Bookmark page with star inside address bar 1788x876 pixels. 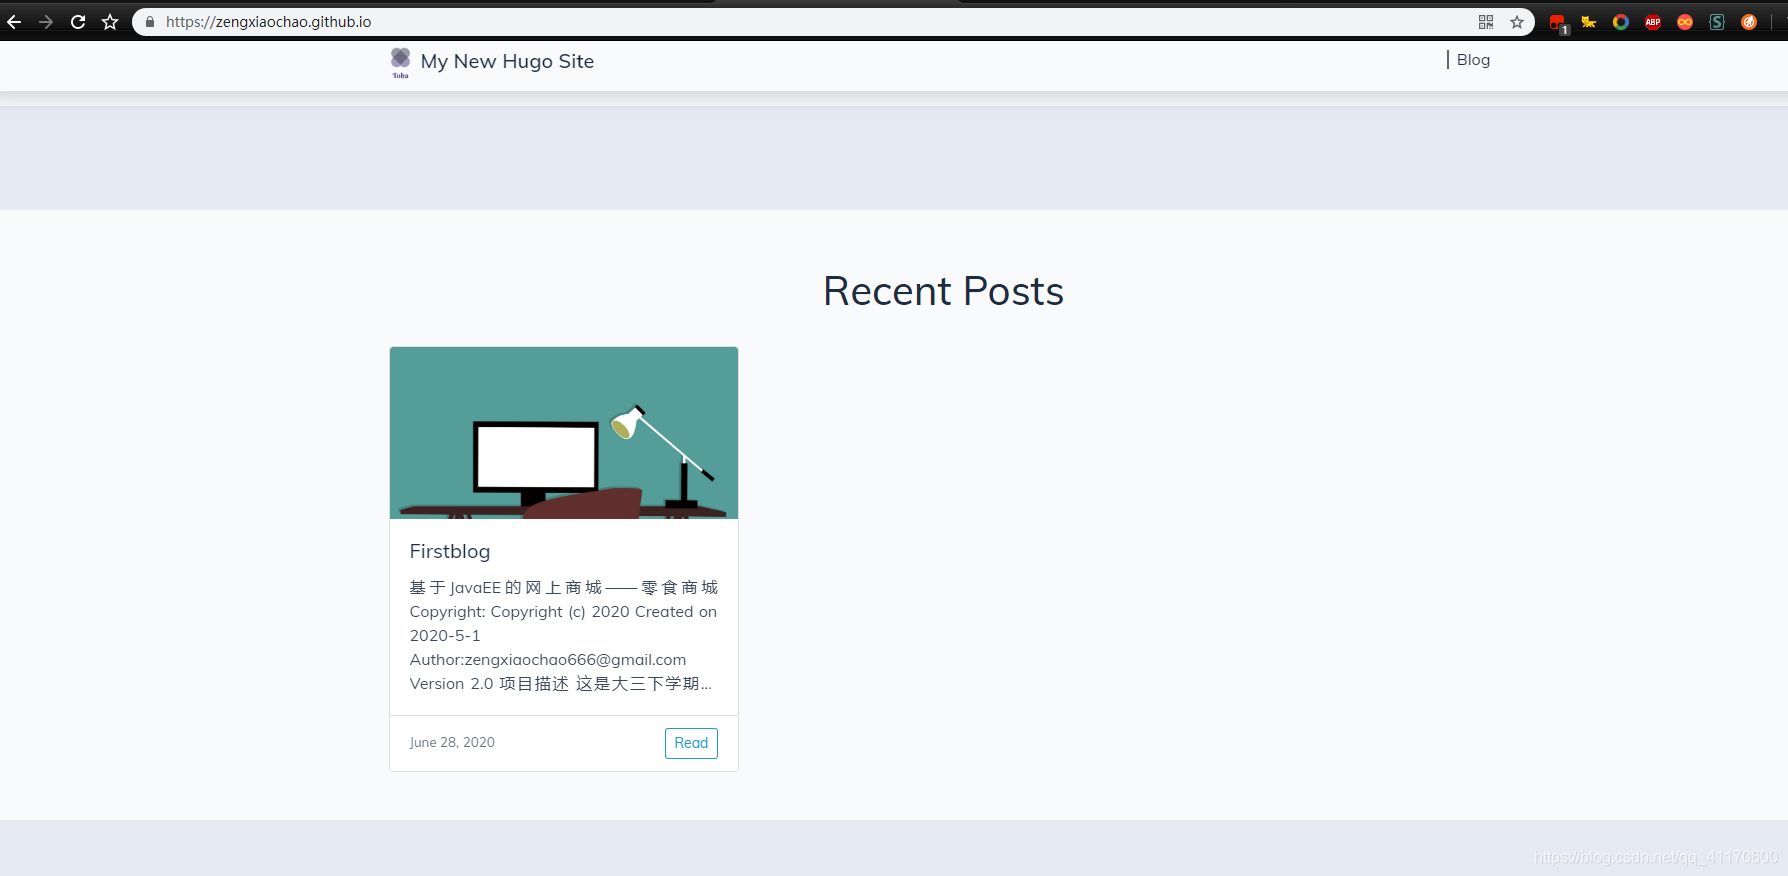coord(1517,22)
